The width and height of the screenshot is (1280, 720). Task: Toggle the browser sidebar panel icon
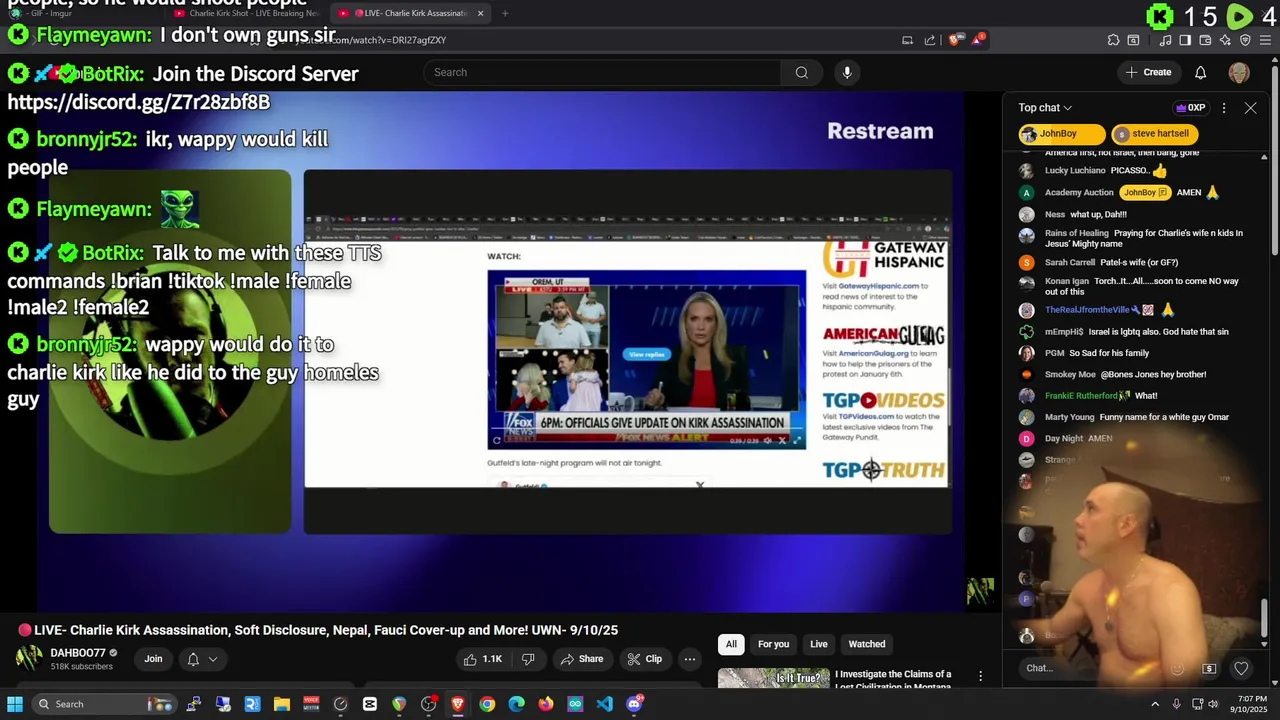(x=1185, y=40)
